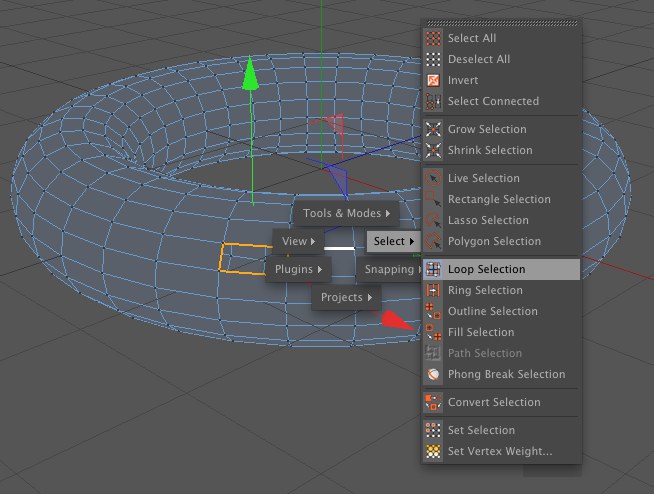Viewport: 654px width, 494px height.
Task: Grab the tear-off handle atop the menu
Action: pyautogui.click(x=501, y=22)
